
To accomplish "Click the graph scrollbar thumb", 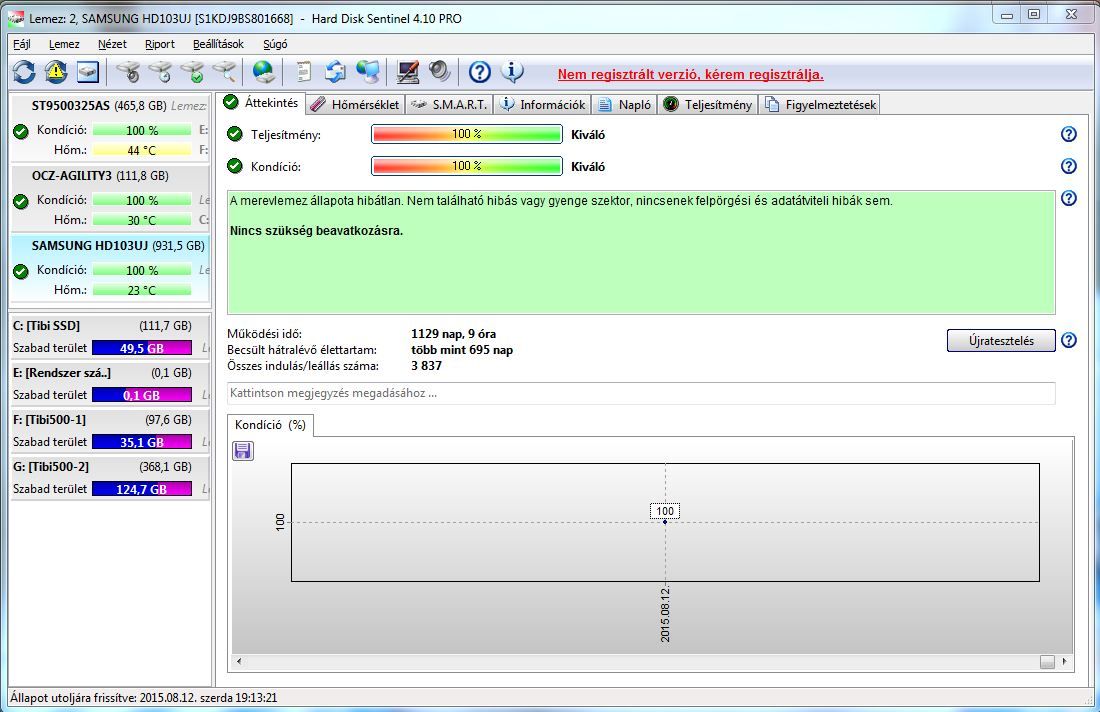I will pos(1047,661).
